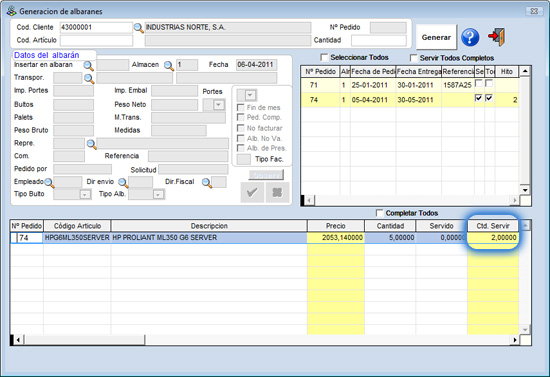Click the Dir envio search magnifier icon
This screenshot has height=377, width=550.
[123, 182]
